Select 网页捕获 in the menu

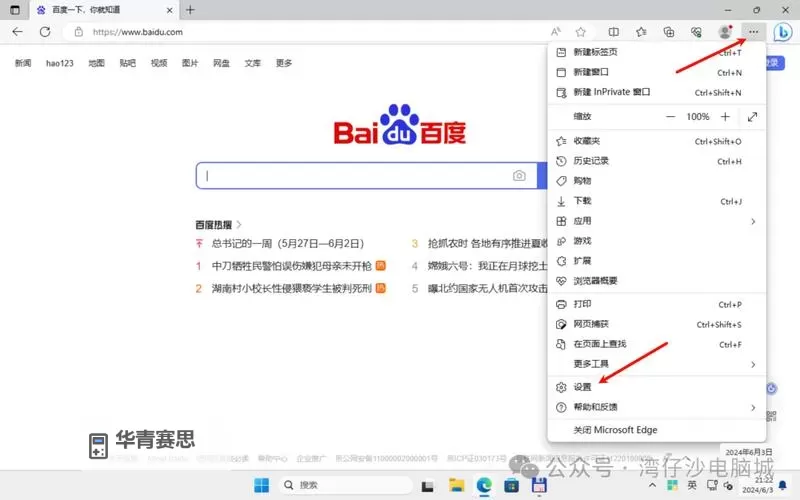pos(656,324)
